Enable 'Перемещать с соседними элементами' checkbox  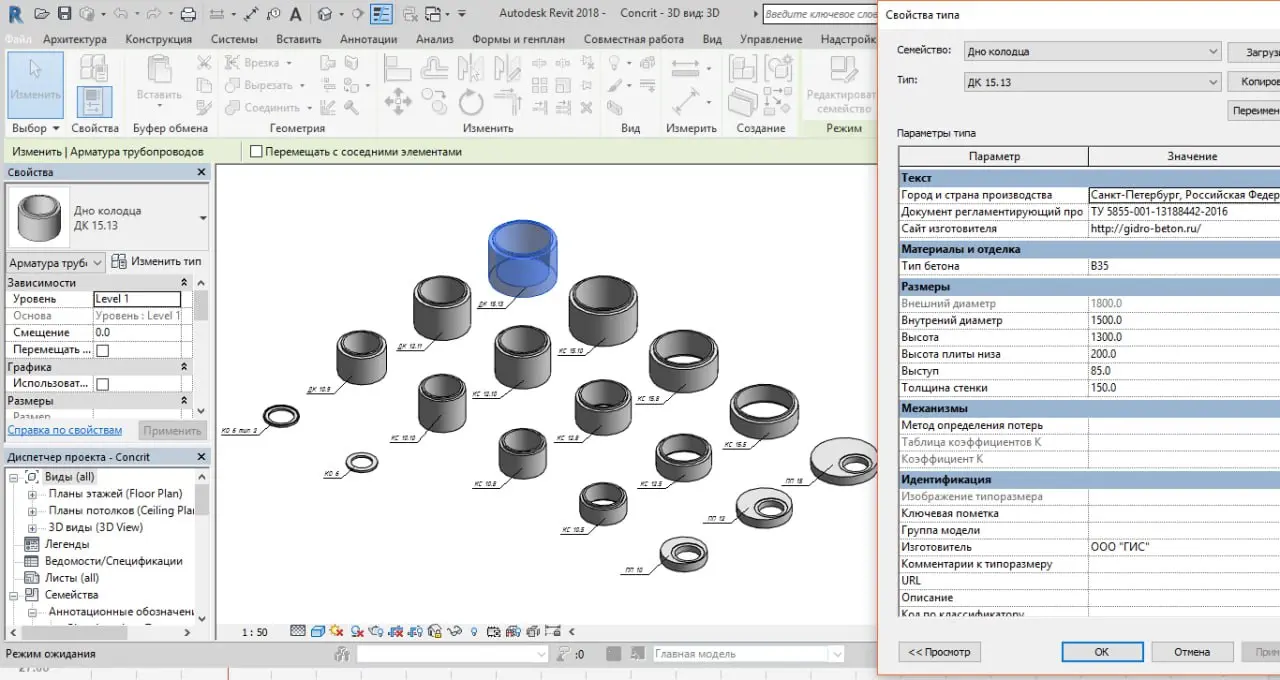pos(256,152)
